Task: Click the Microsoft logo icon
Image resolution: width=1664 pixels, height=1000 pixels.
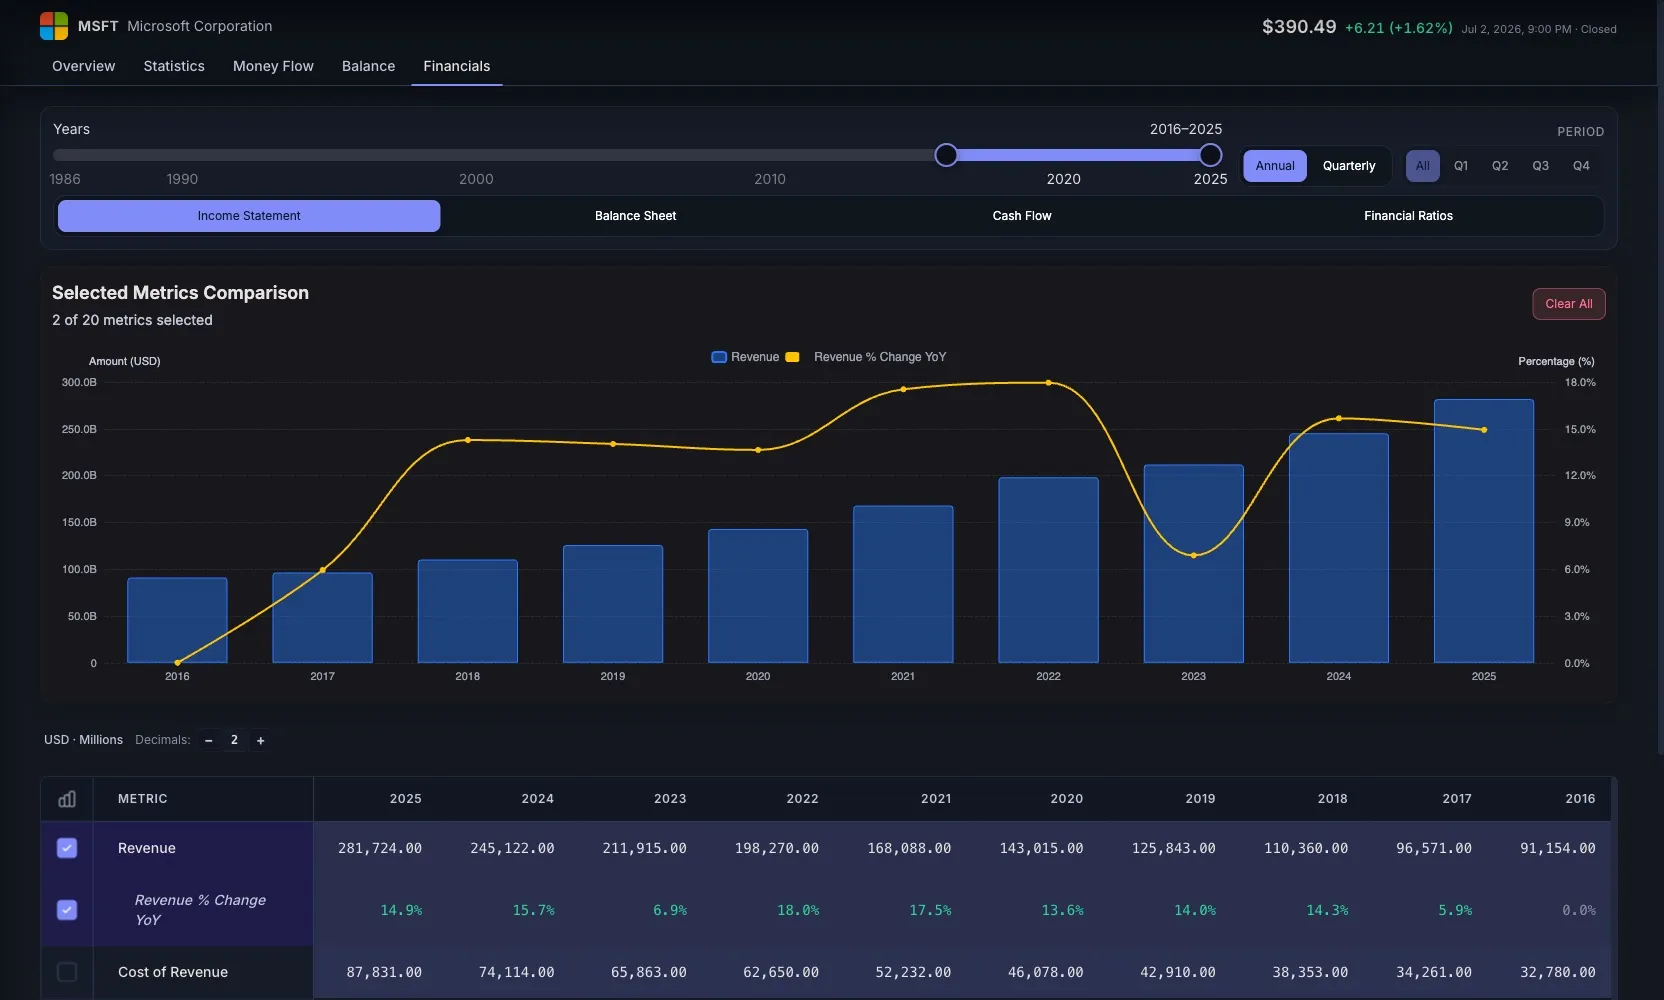Action: [54, 26]
